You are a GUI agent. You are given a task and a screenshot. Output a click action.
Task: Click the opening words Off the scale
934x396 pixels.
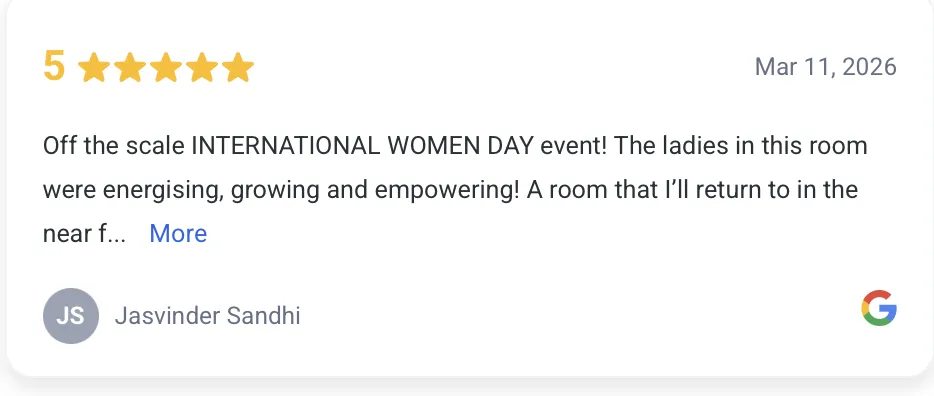point(114,146)
